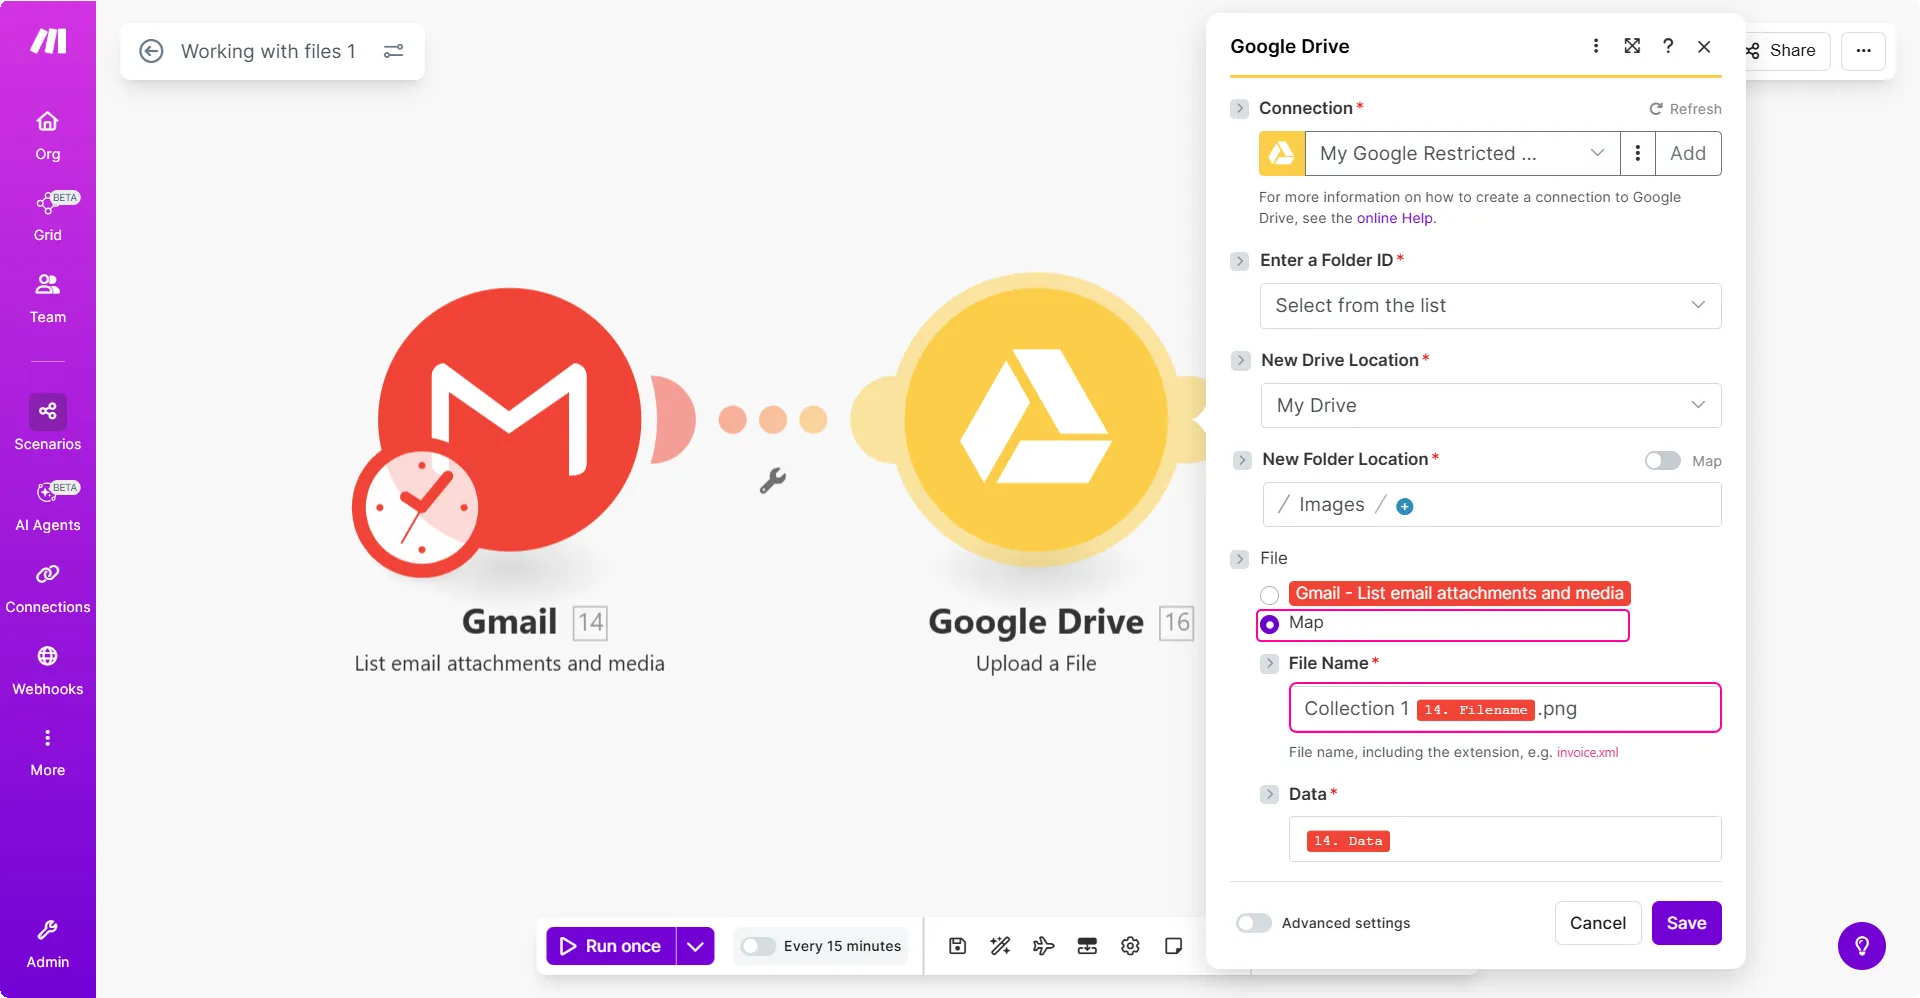Image resolution: width=1920 pixels, height=998 pixels.
Task: Open scenario inputs icon in toolbar
Action: pos(1087,946)
